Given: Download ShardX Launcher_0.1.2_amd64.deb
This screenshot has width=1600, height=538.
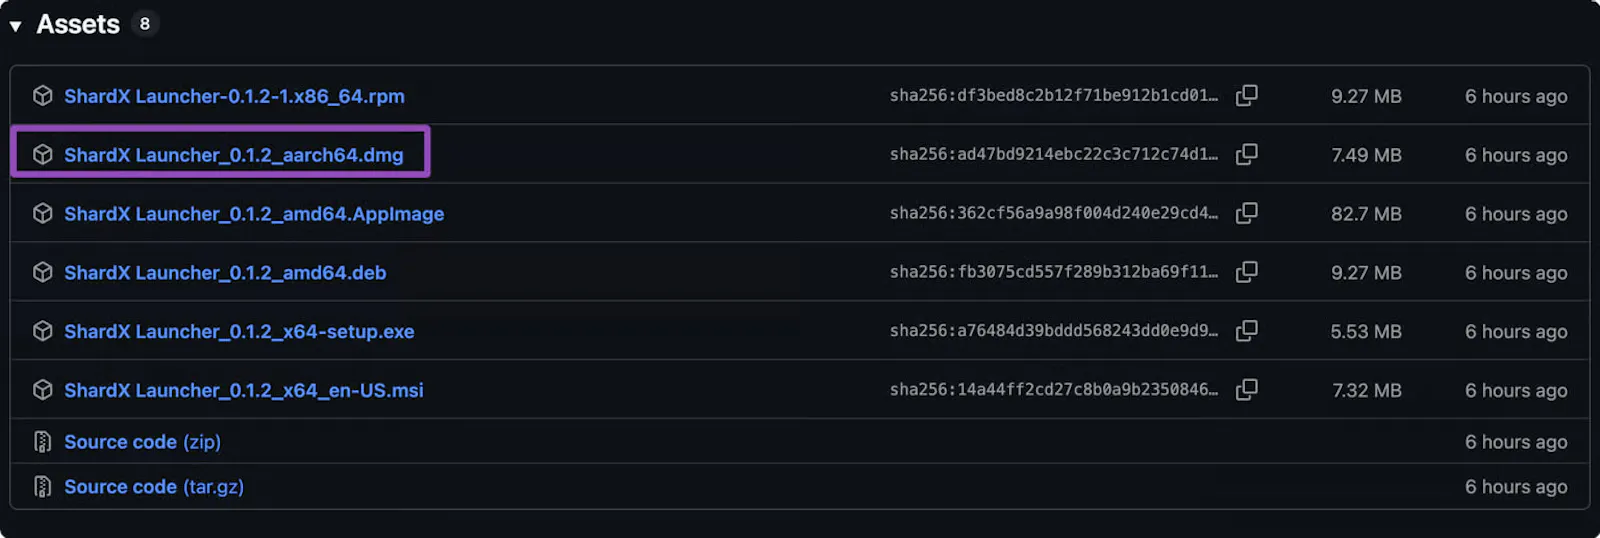Looking at the screenshot, I should tap(225, 273).
